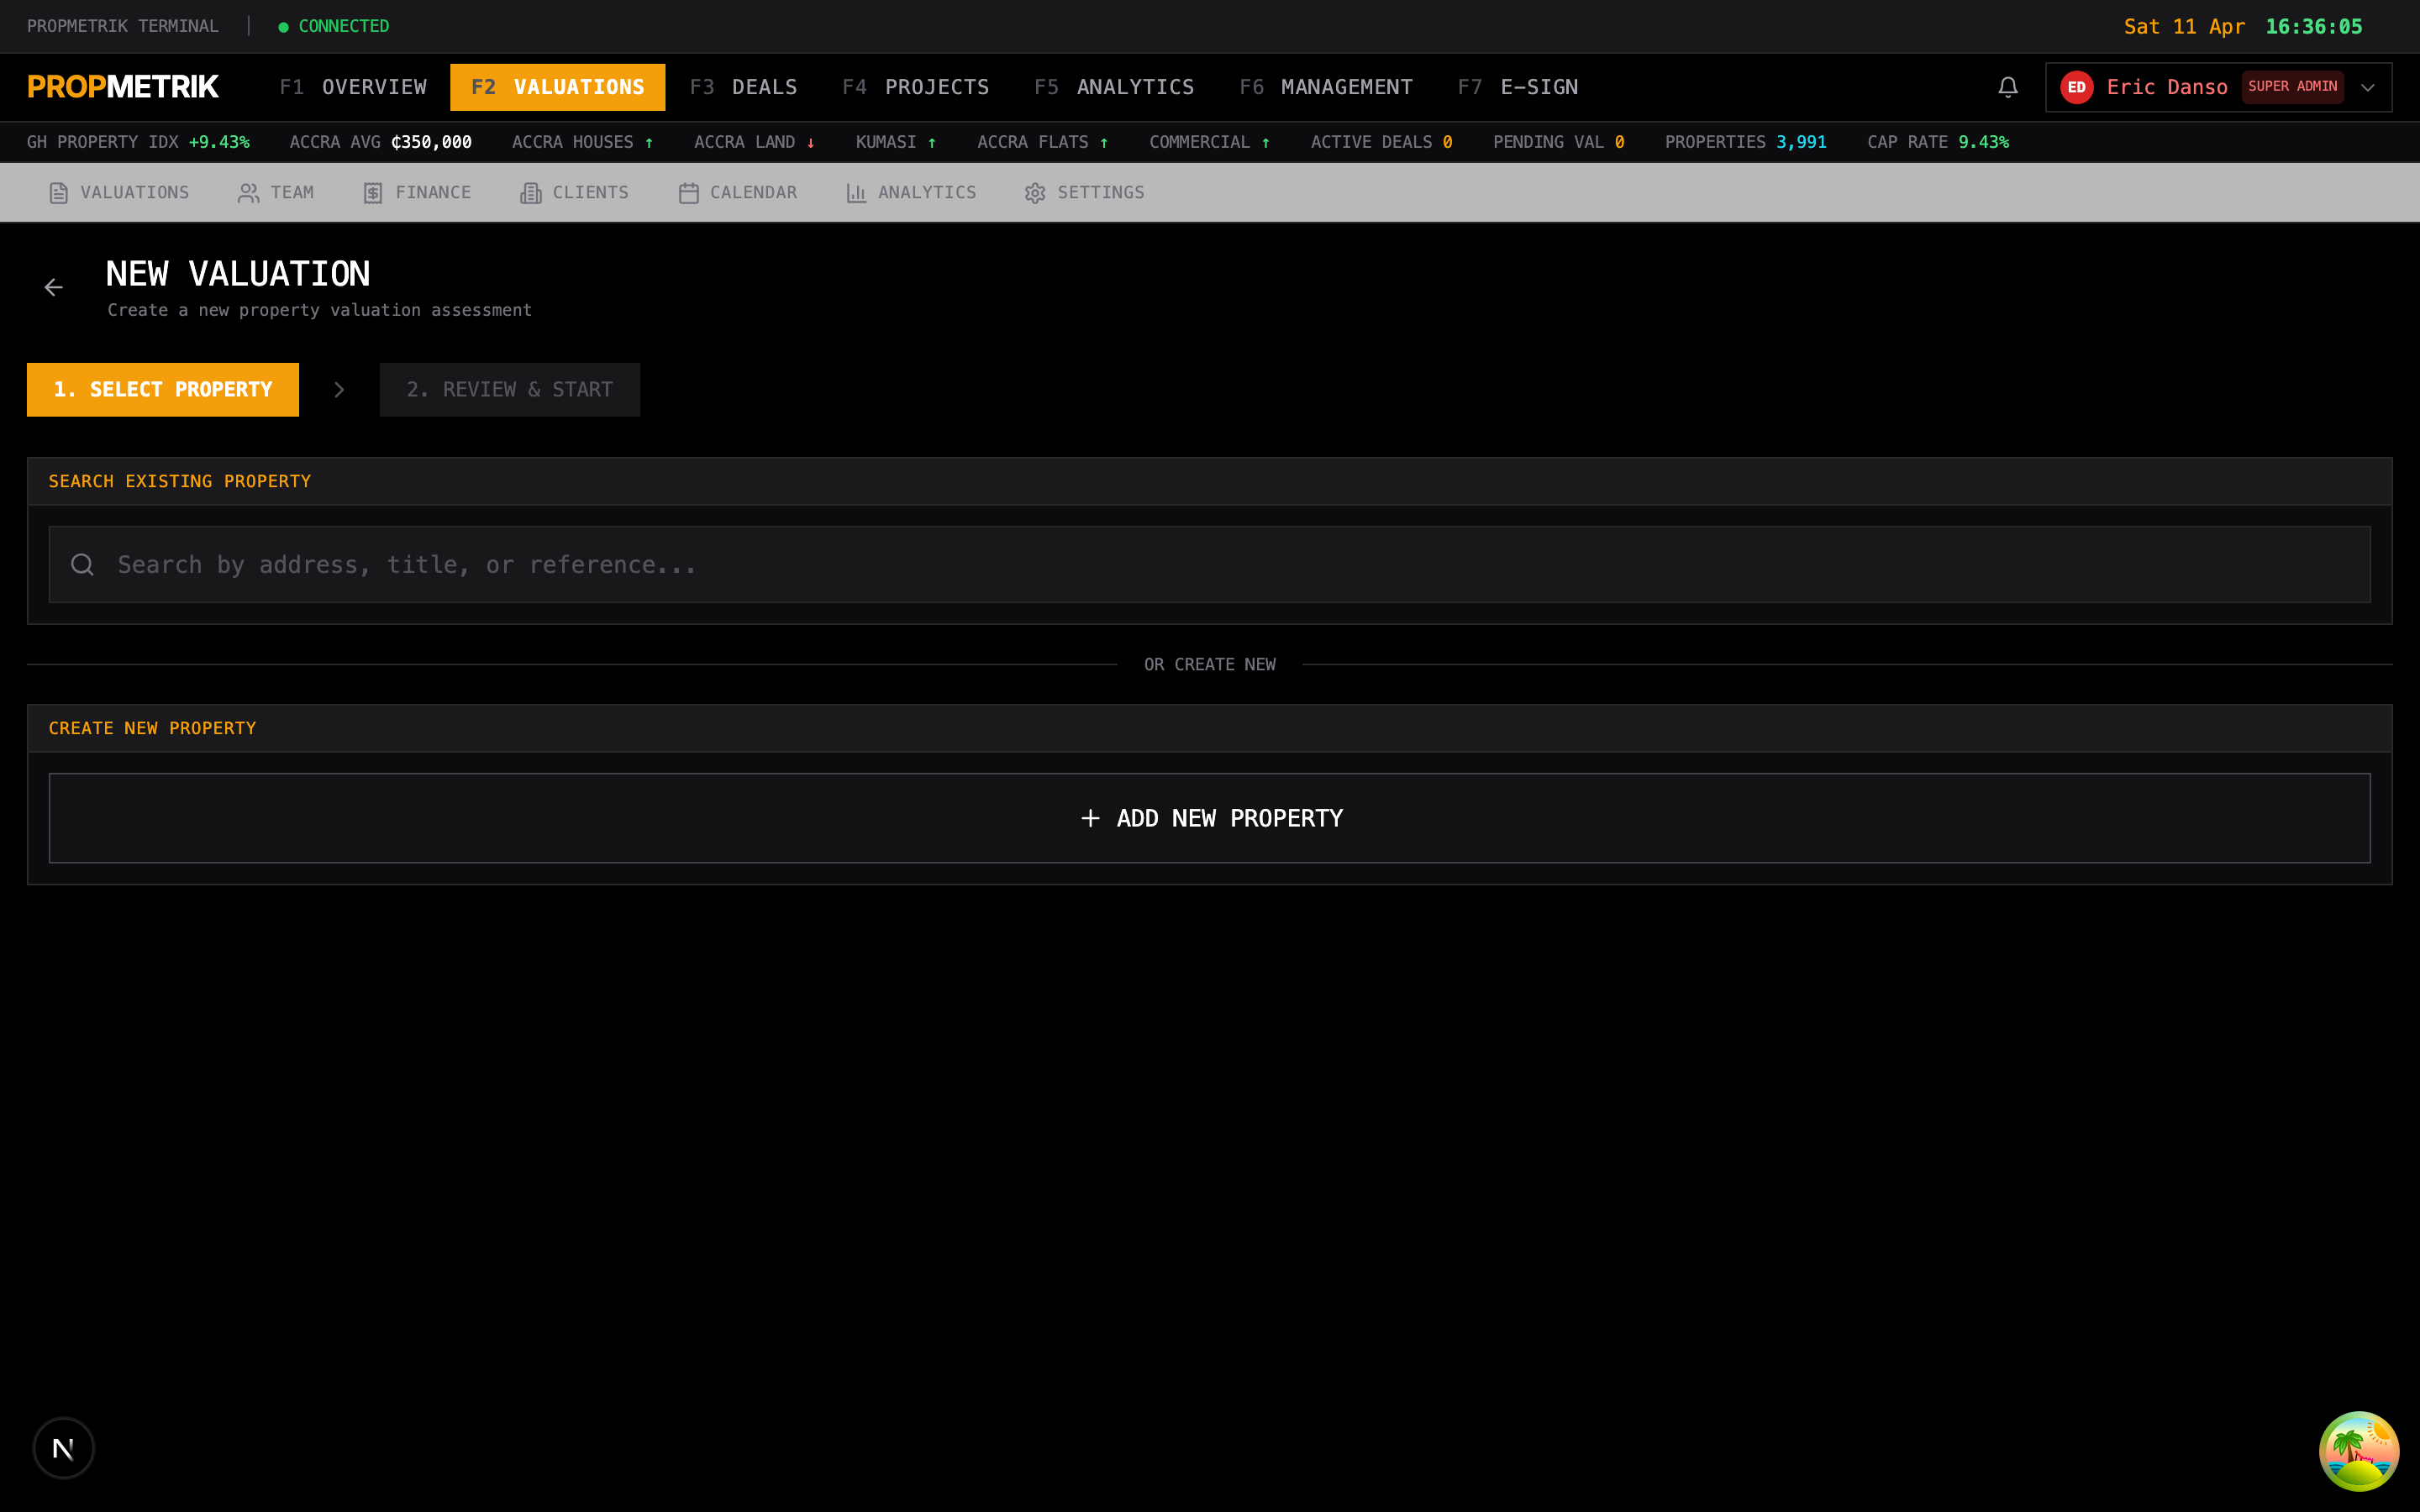Click the Add New Property button

pyautogui.click(x=1210, y=818)
